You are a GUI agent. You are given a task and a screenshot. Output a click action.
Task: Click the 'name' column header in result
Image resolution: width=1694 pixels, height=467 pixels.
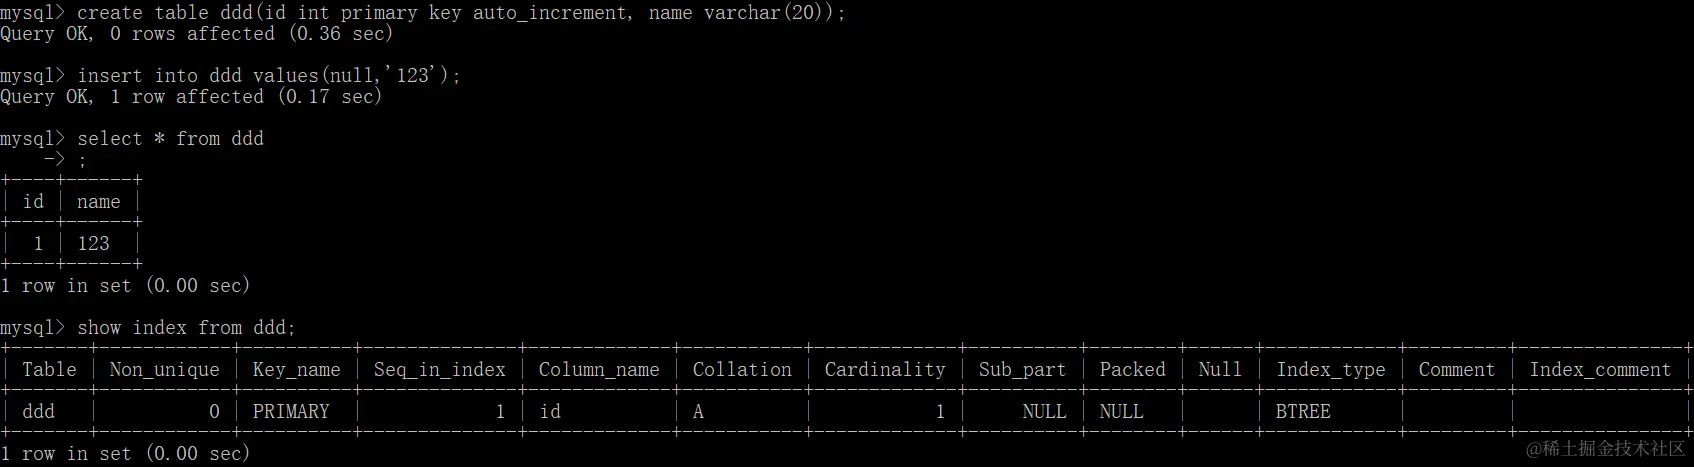pyautogui.click(x=98, y=201)
